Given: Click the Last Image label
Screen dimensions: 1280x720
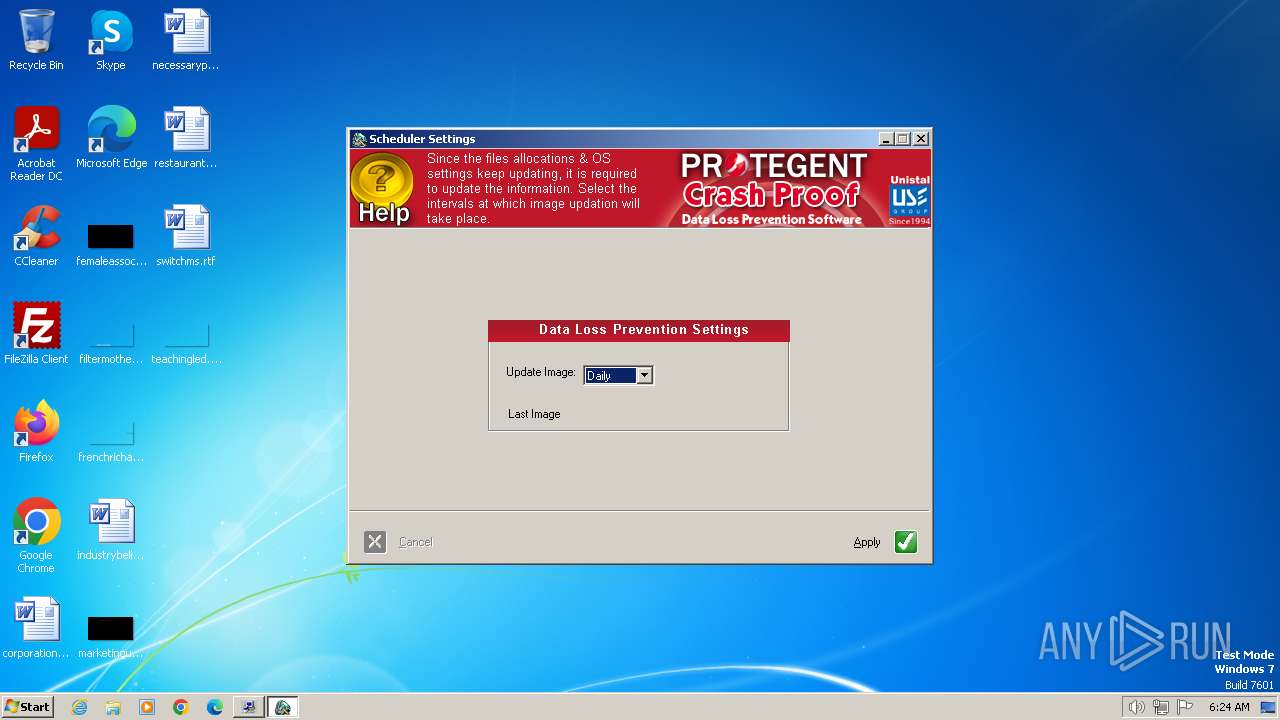Looking at the screenshot, I should click(534, 414).
